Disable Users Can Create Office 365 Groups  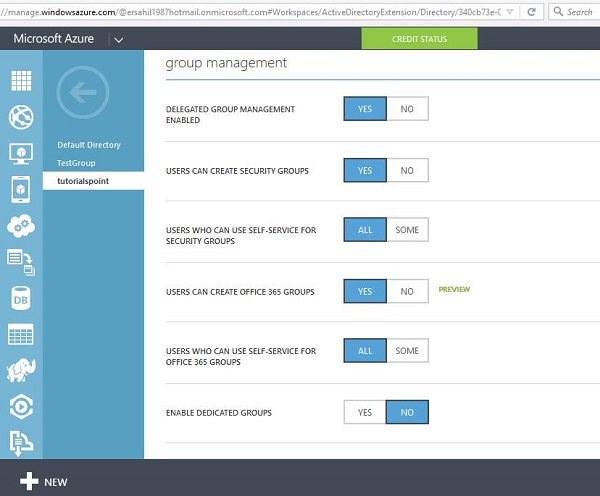coord(407,291)
